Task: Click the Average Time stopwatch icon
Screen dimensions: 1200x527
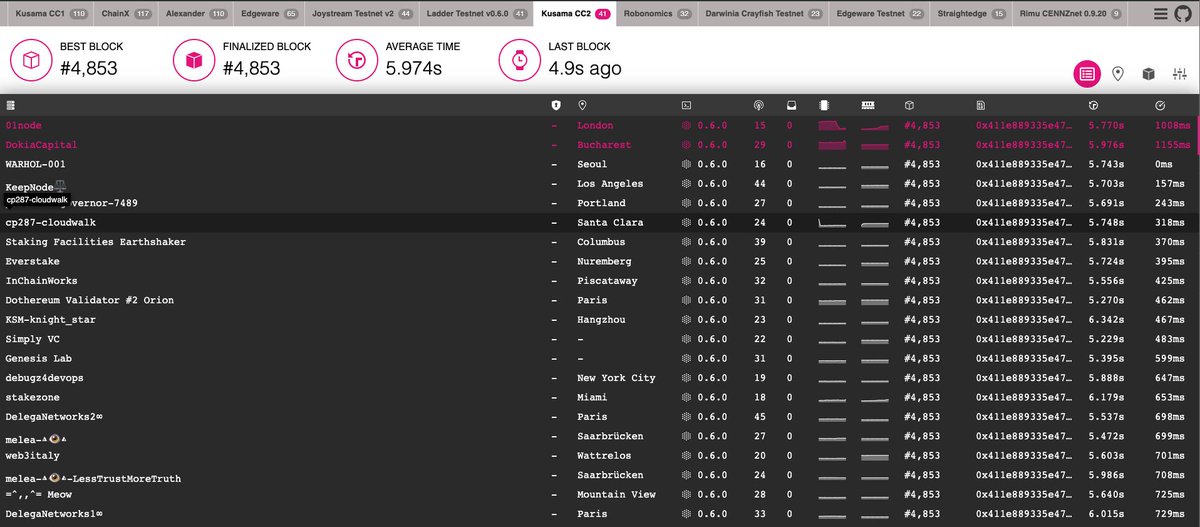Action: click(x=356, y=60)
